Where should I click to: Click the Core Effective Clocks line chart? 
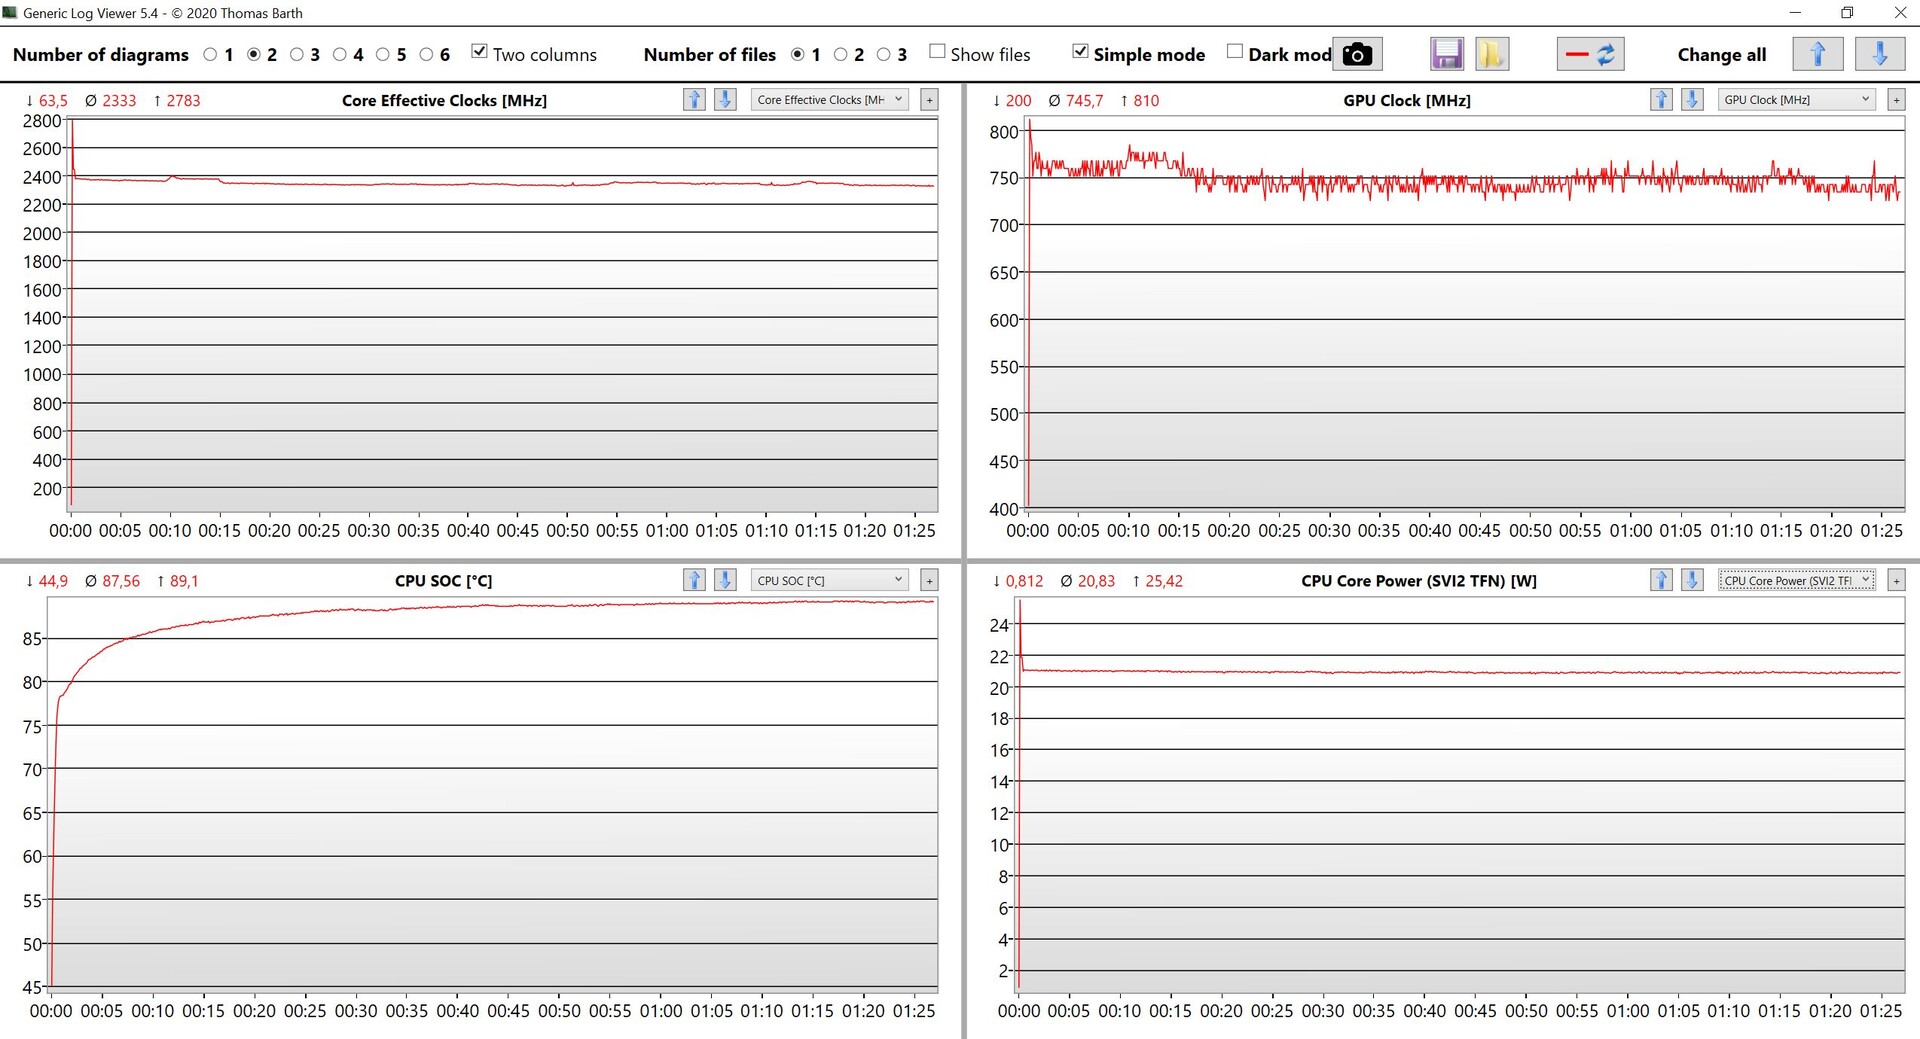coord(504,315)
